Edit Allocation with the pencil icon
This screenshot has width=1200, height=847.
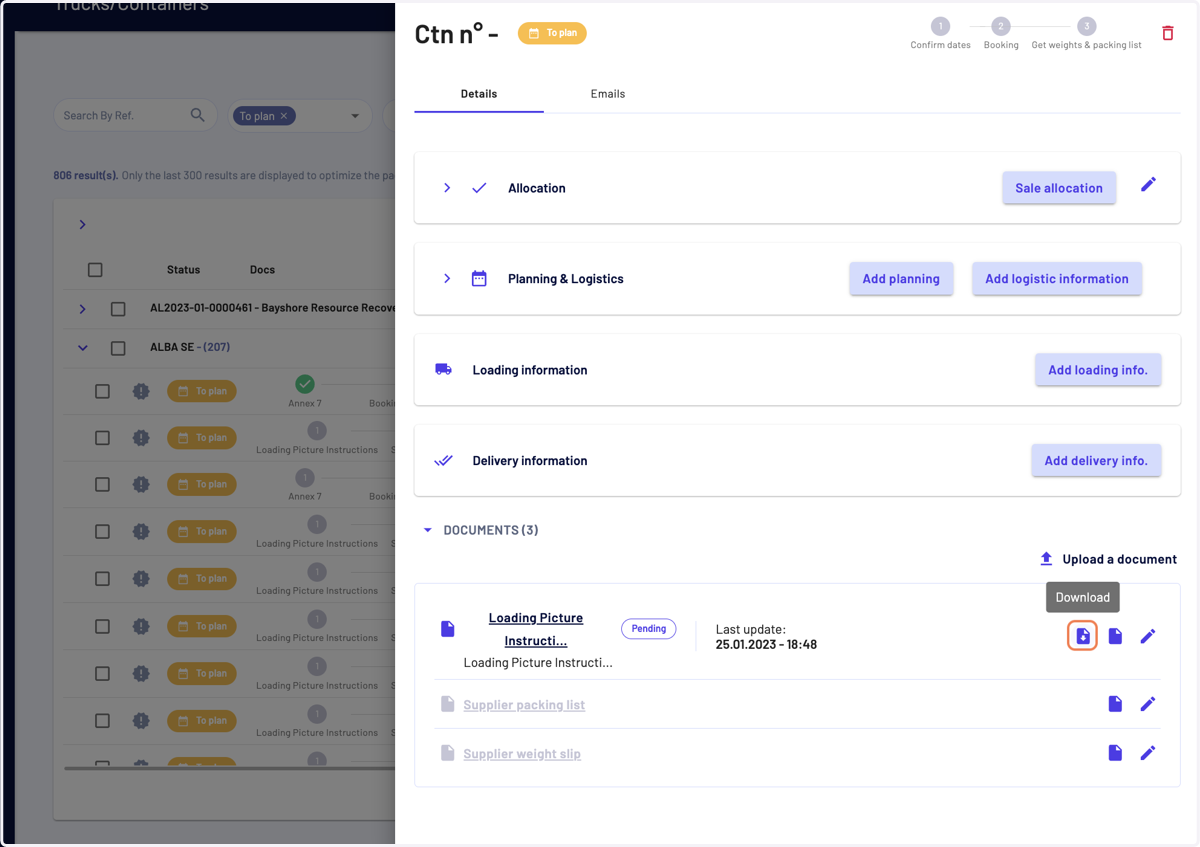click(1148, 185)
